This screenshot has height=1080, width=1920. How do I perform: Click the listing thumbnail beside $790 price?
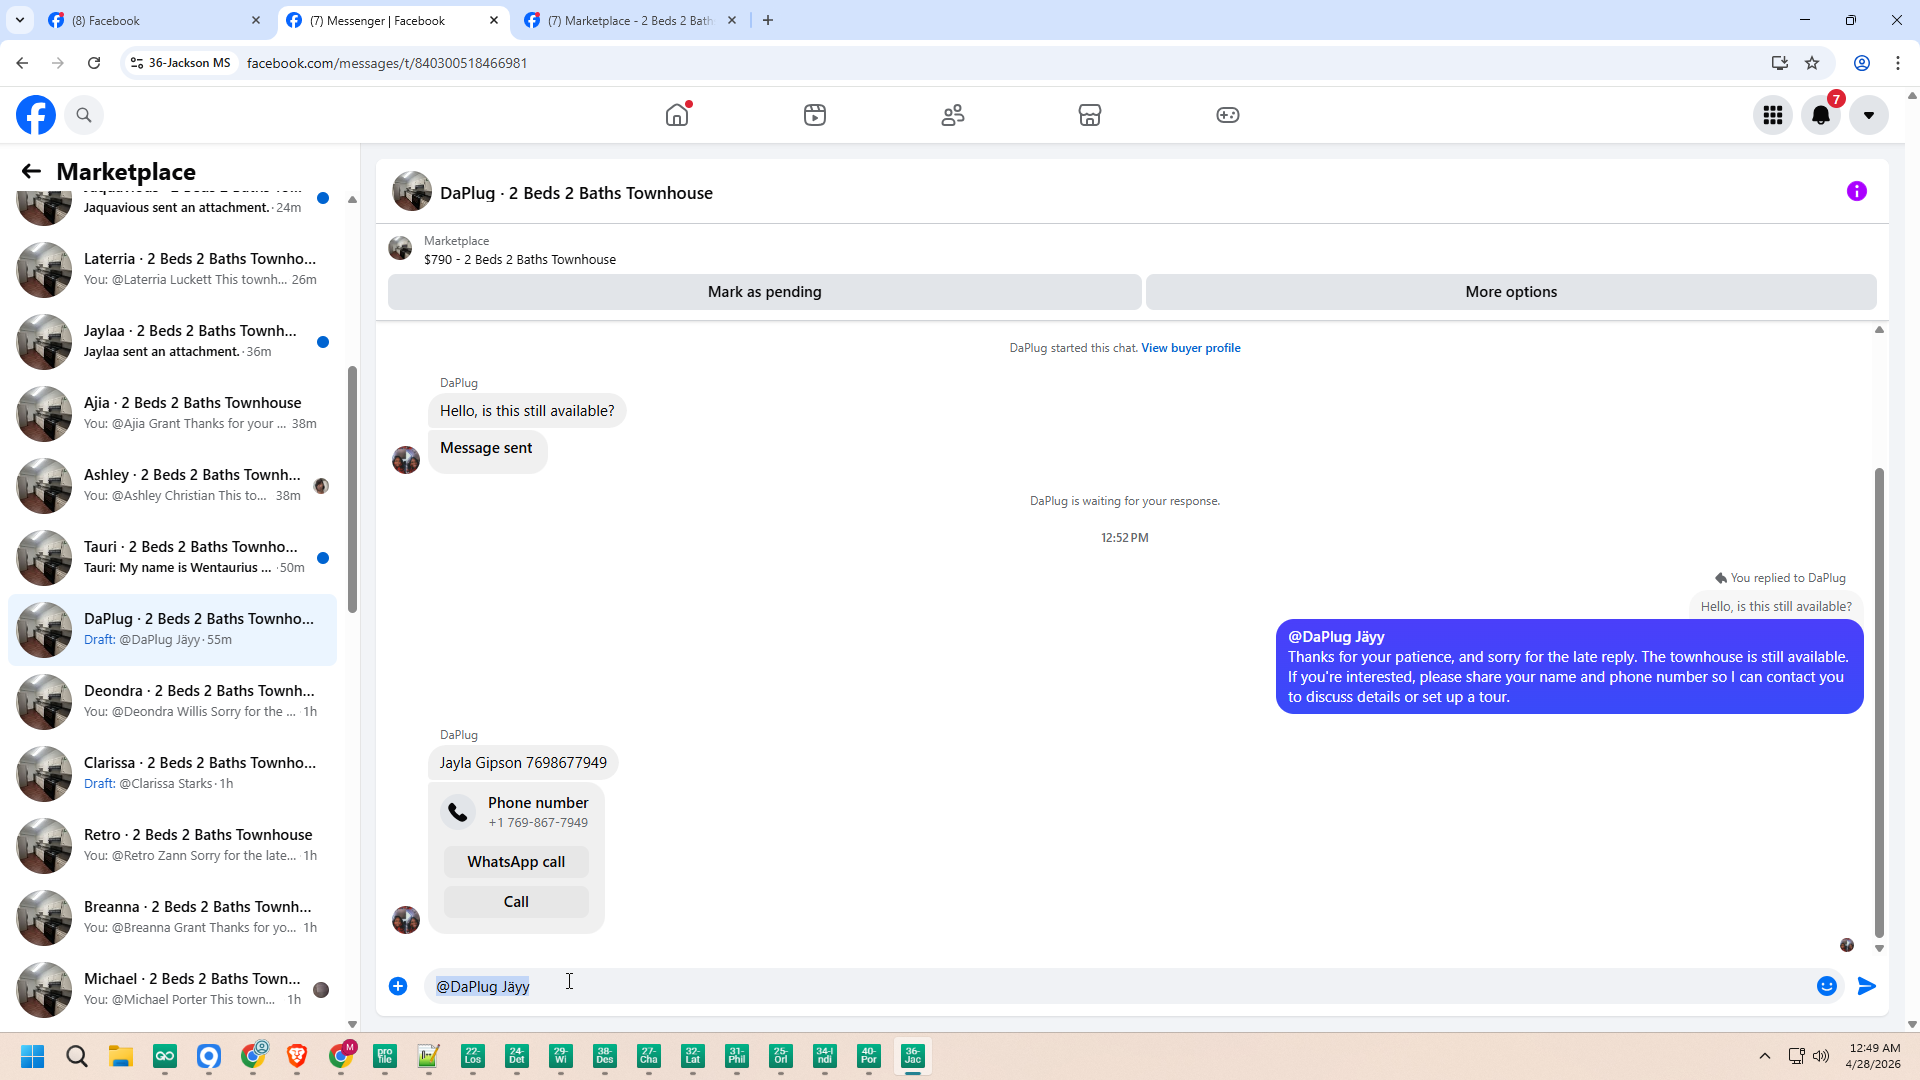[400, 248]
